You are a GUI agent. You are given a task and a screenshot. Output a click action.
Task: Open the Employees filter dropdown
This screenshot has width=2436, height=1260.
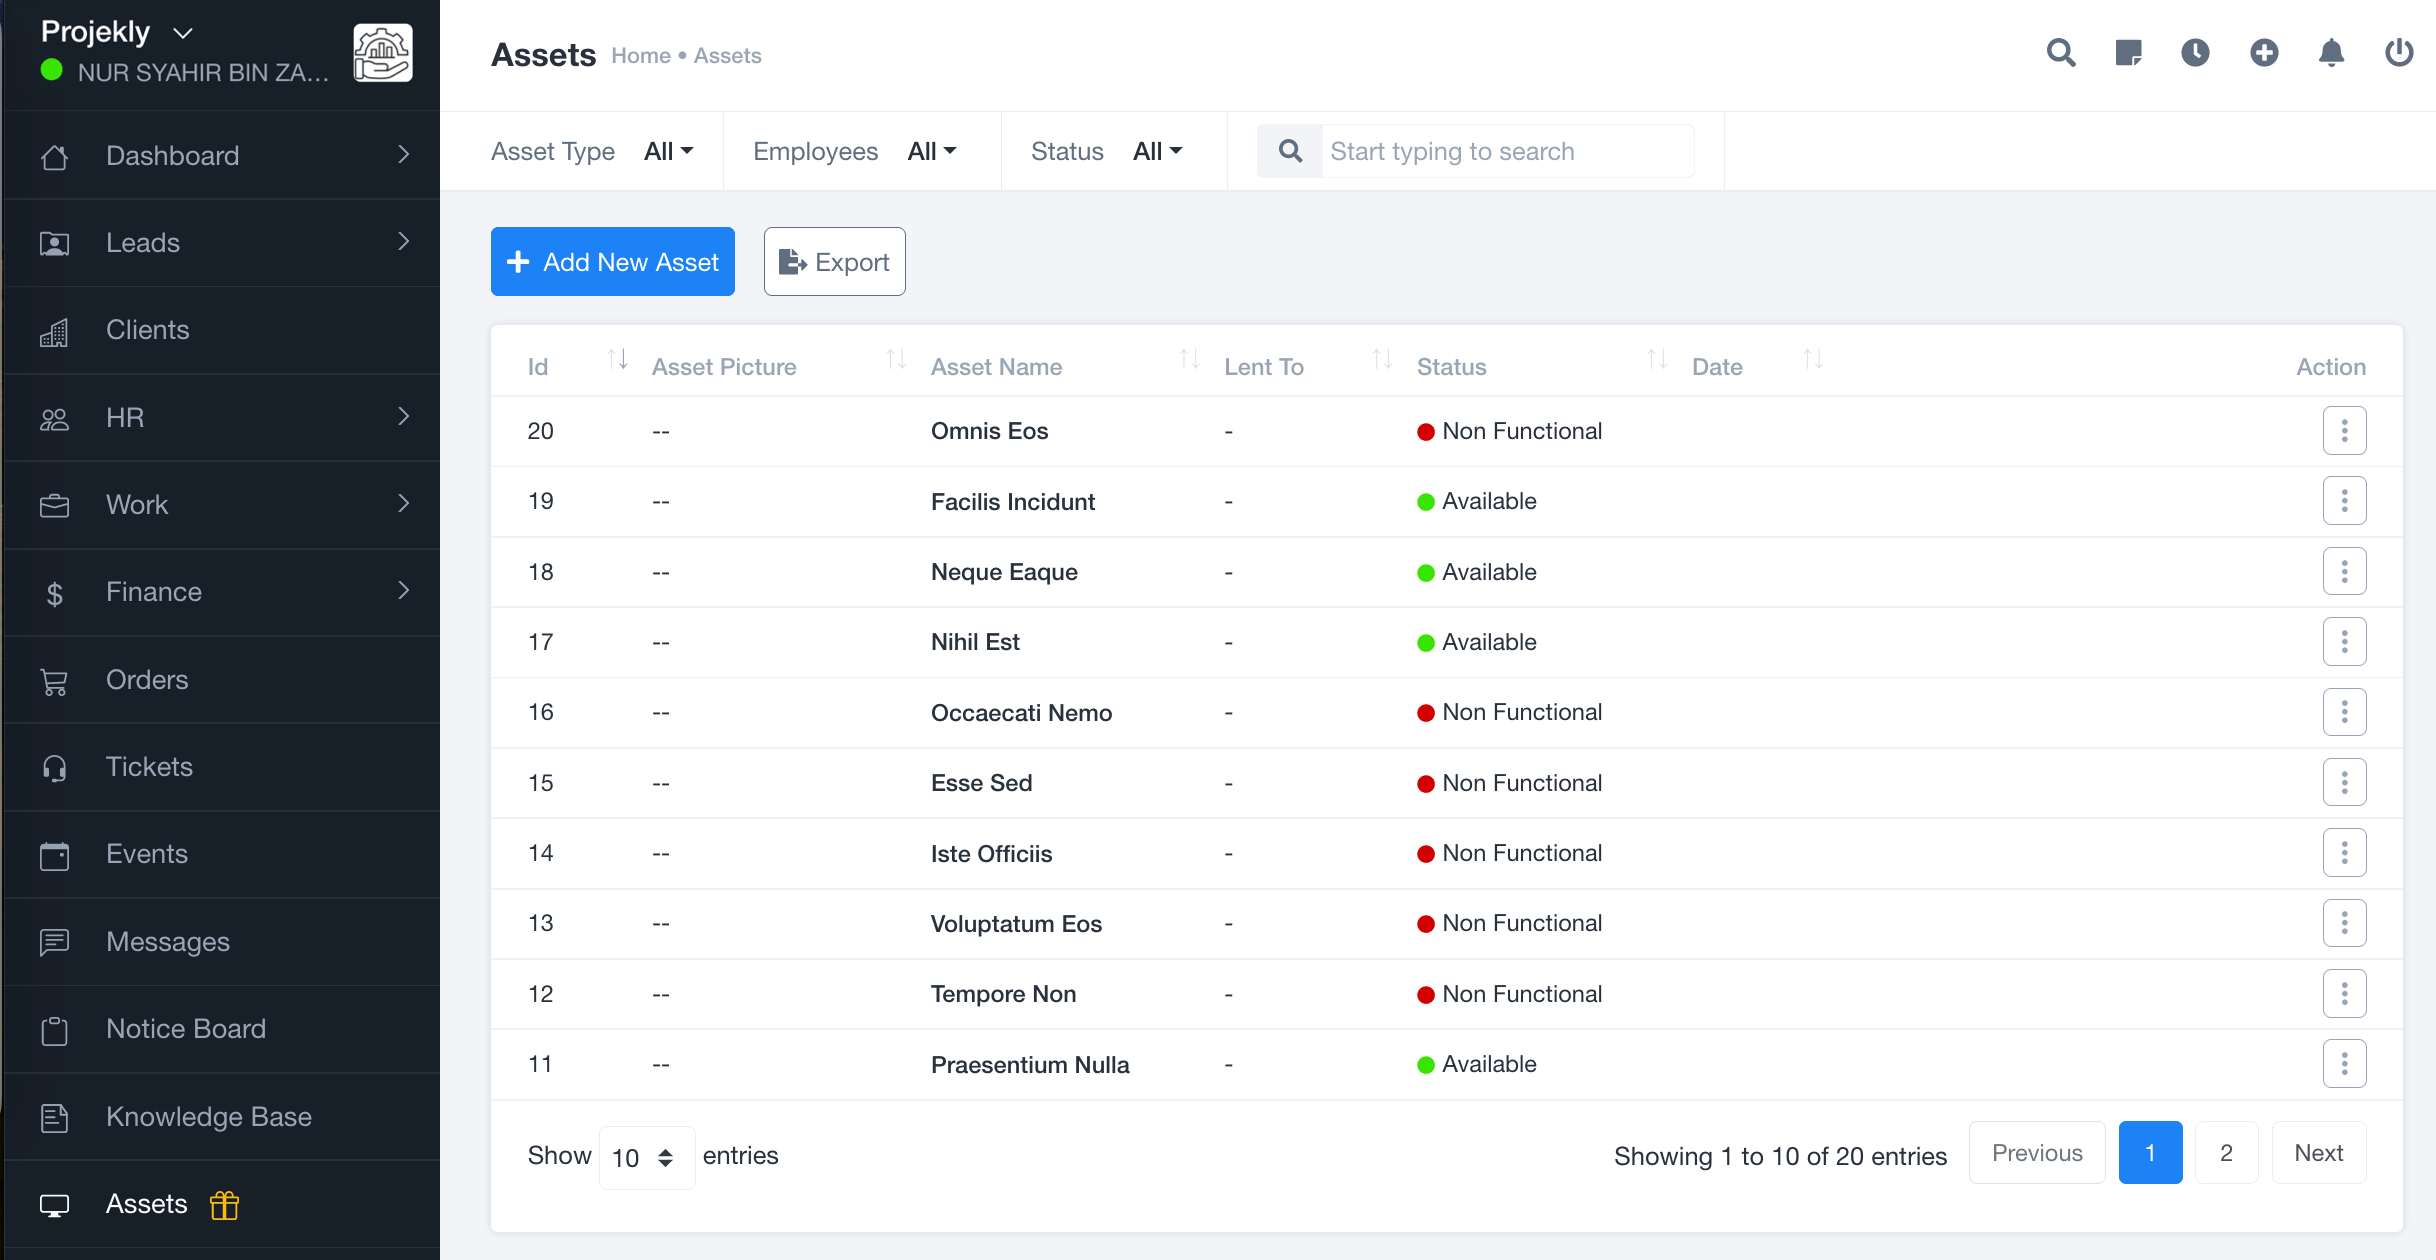pos(931,151)
